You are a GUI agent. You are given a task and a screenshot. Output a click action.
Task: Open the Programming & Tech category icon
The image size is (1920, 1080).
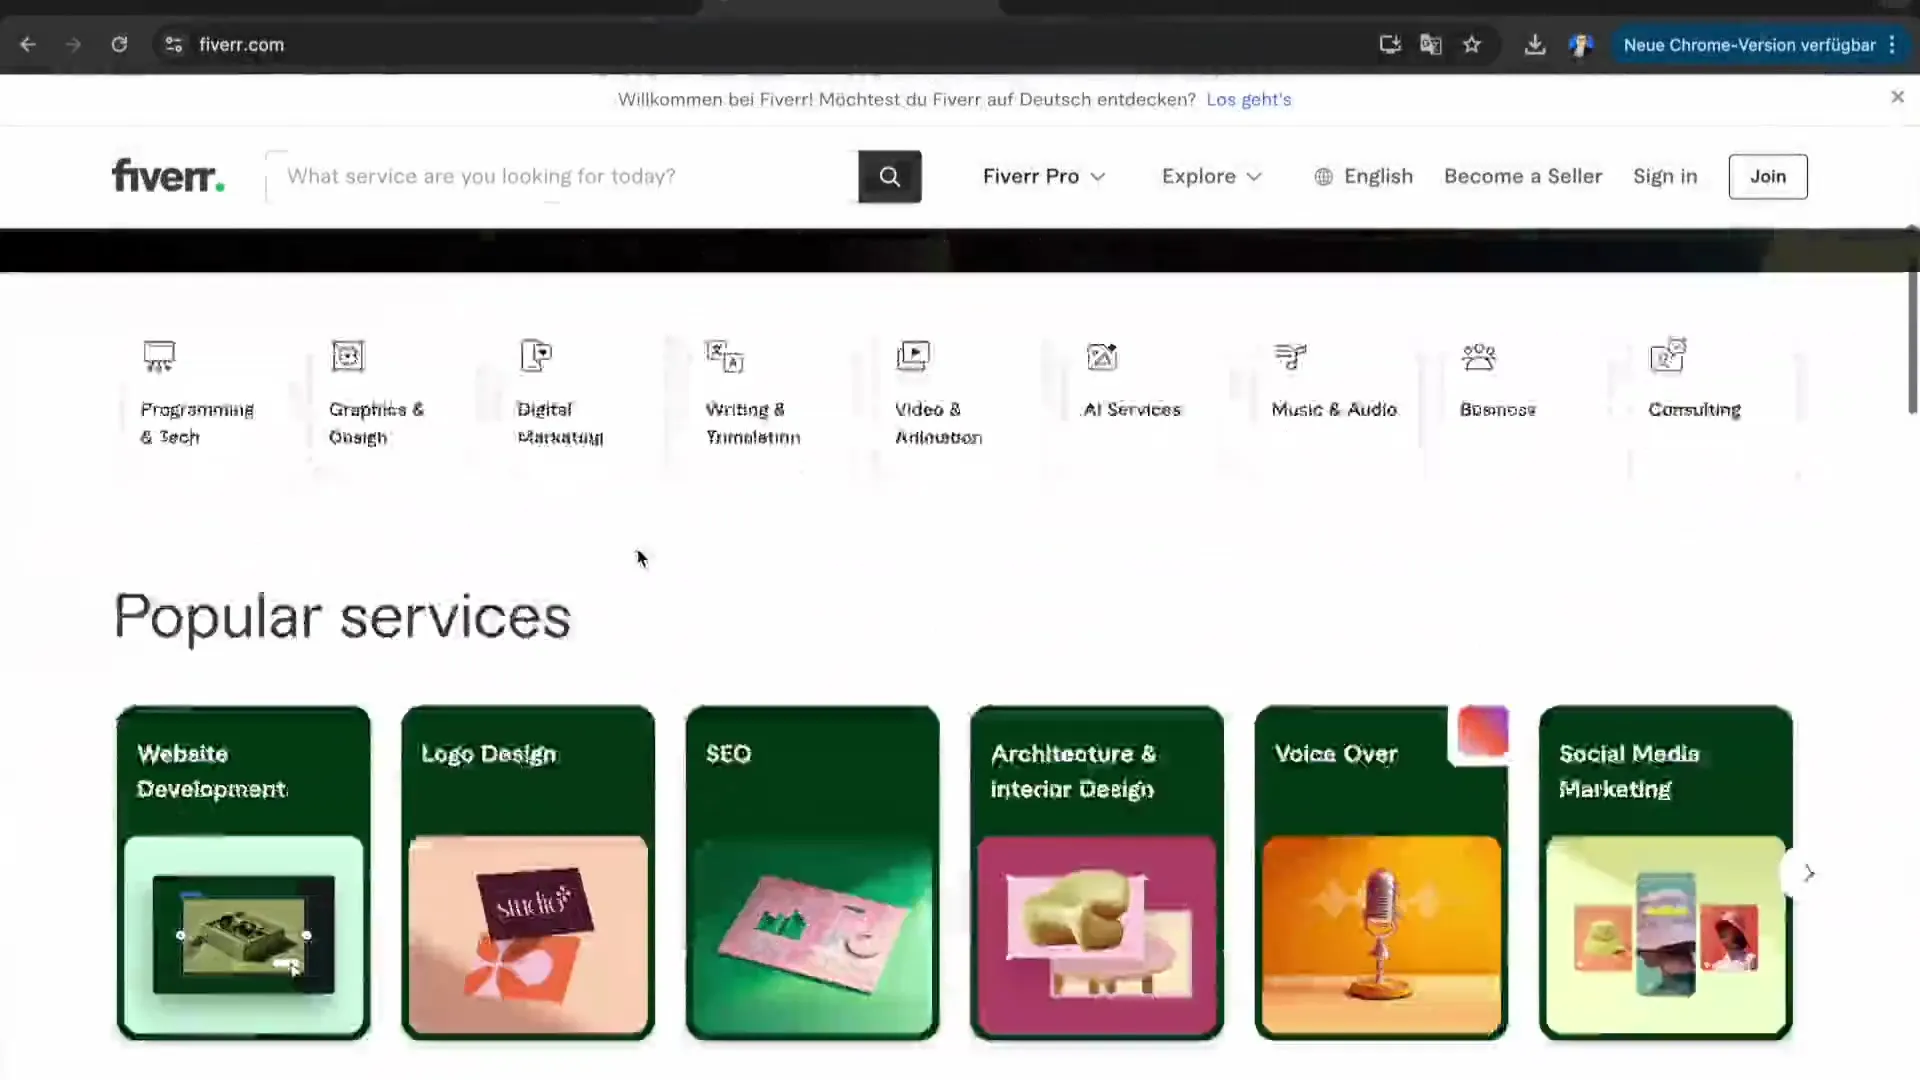click(x=159, y=356)
